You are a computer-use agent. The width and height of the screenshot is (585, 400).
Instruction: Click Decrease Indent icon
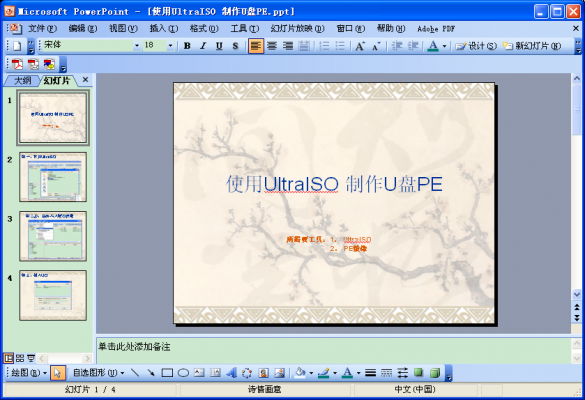(397, 46)
